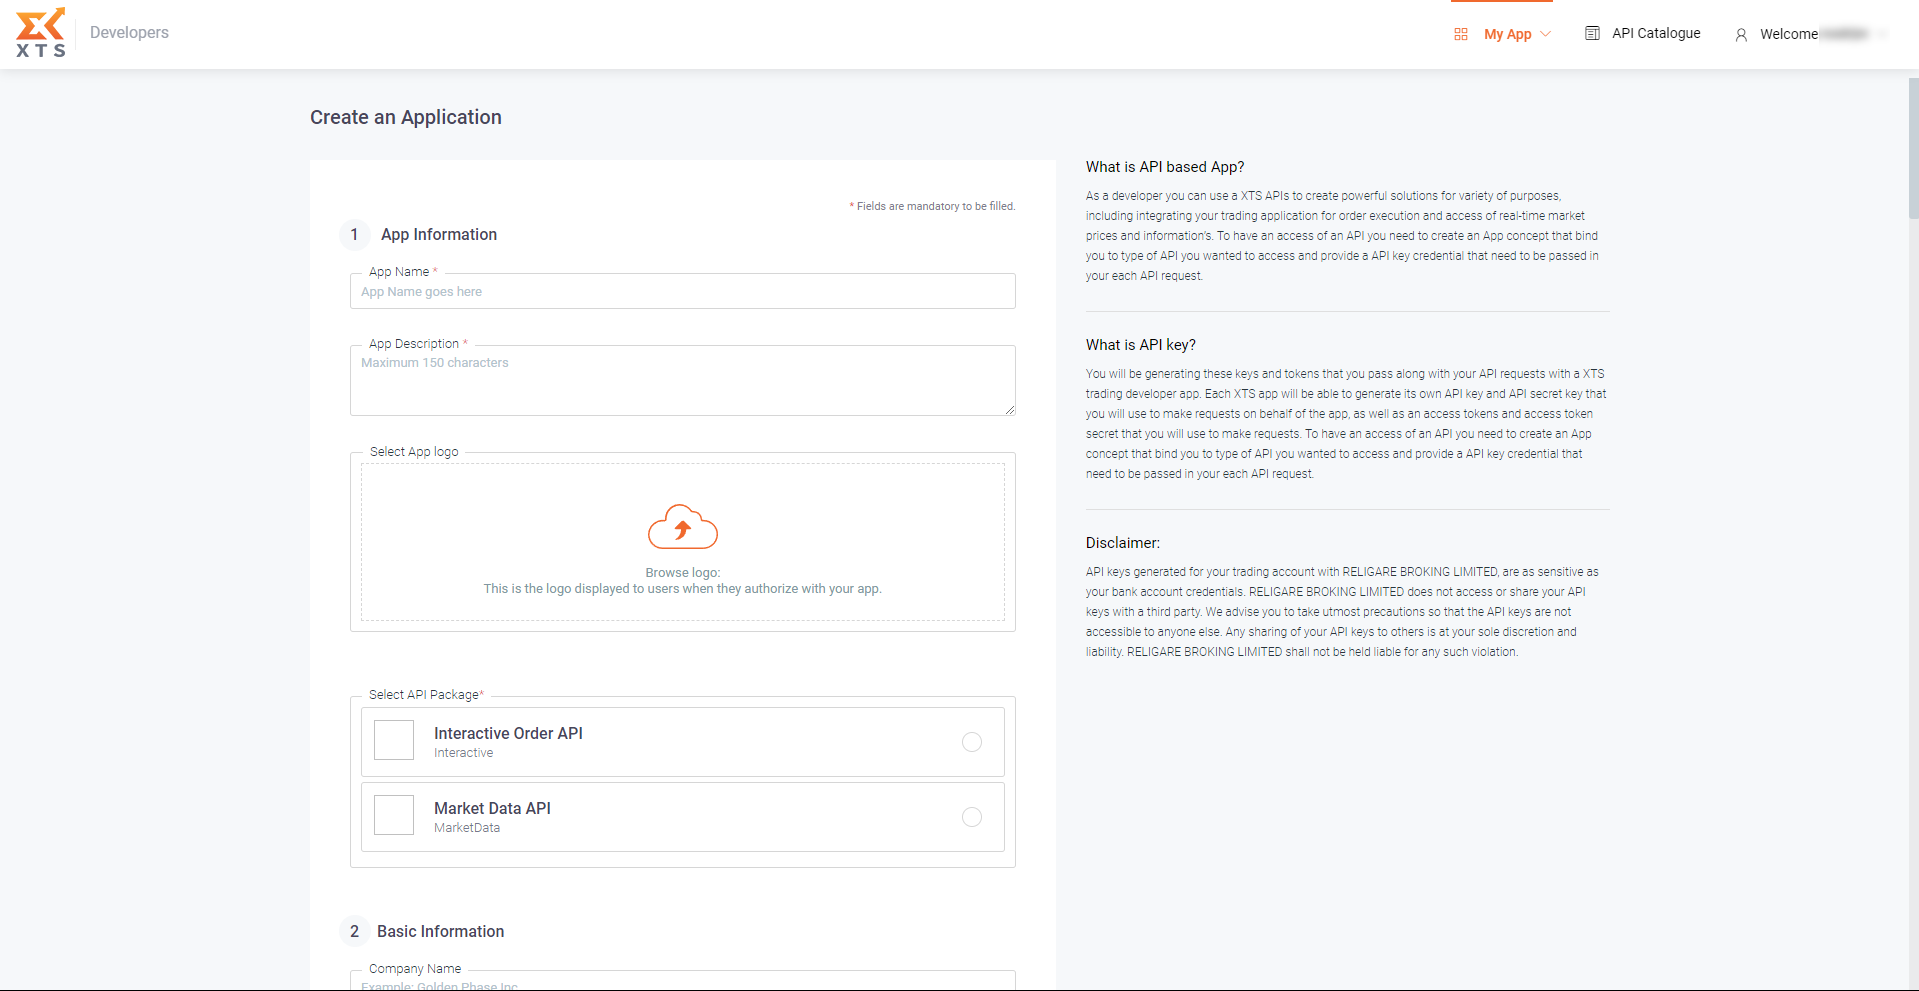Click the Market Data API package thumbnail

point(394,816)
